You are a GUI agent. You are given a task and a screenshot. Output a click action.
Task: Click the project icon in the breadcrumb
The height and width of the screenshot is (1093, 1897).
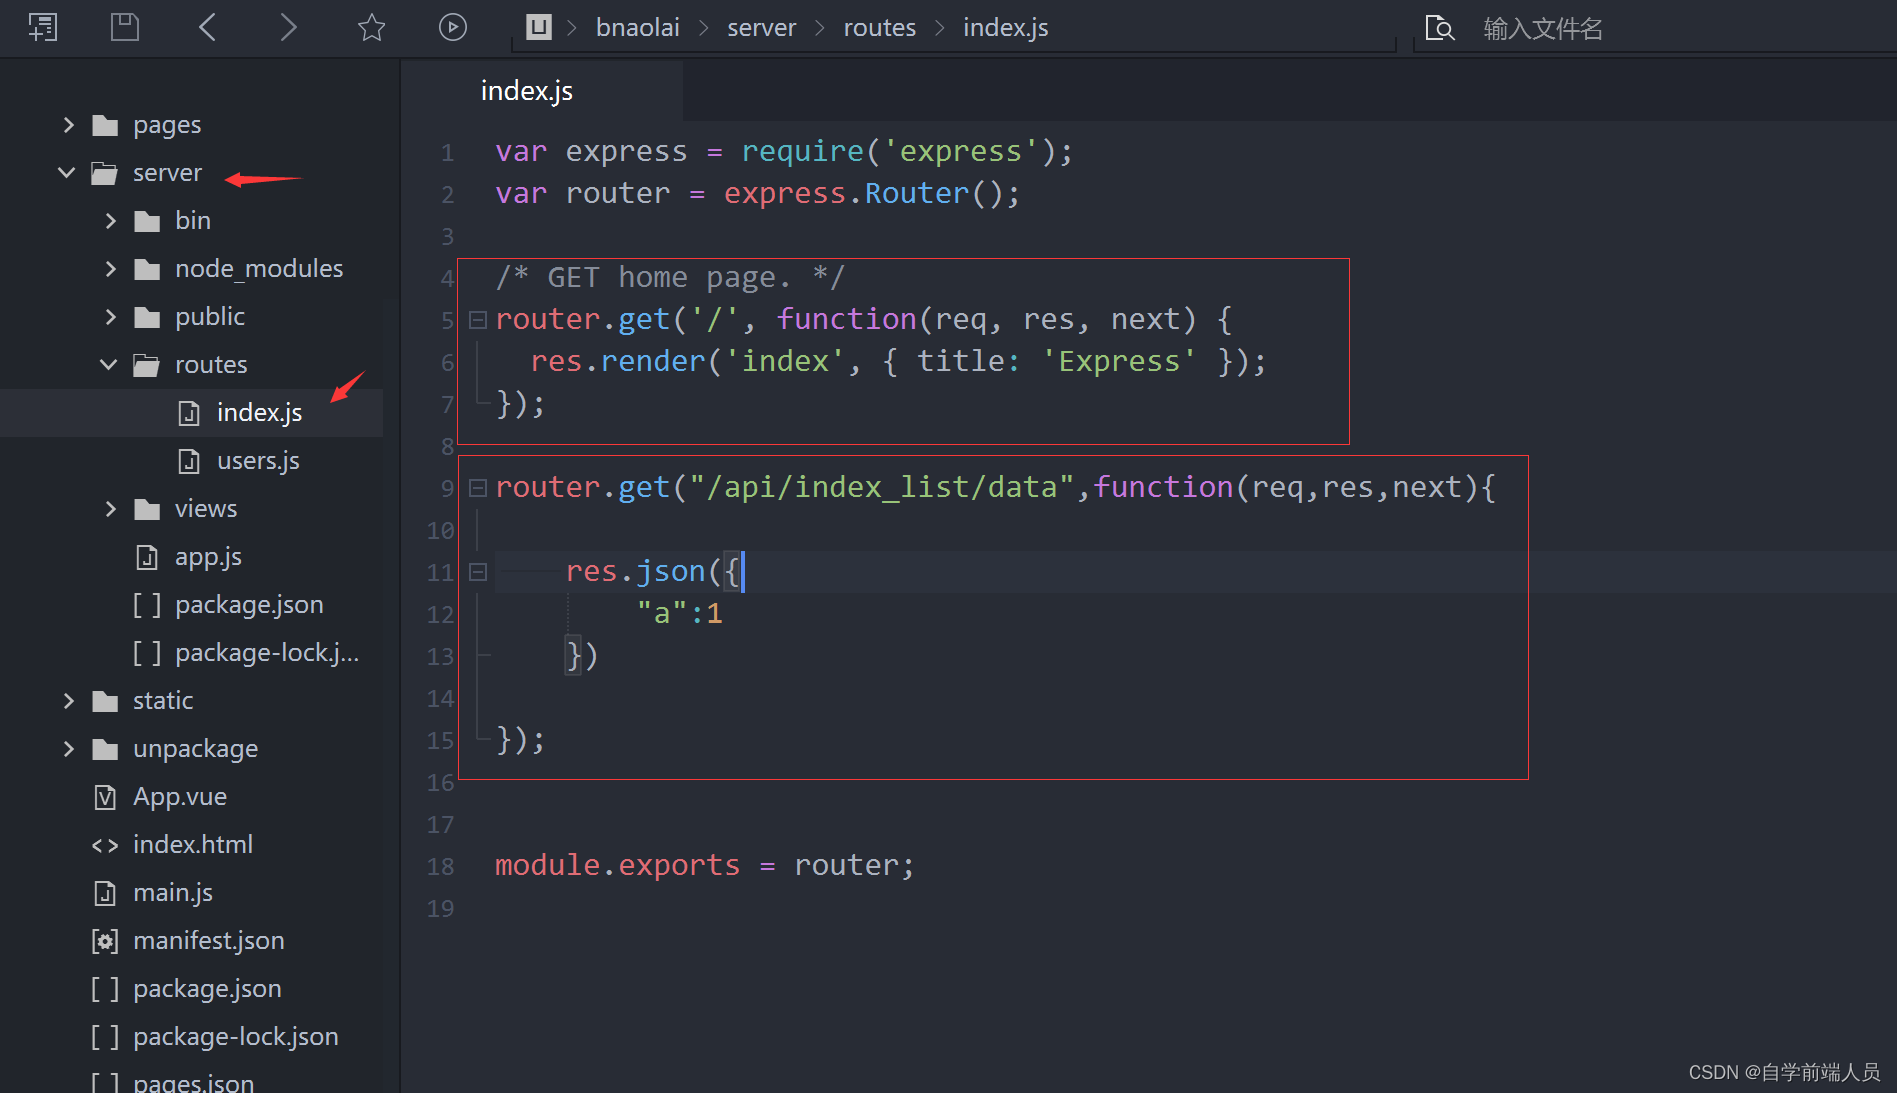538,27
